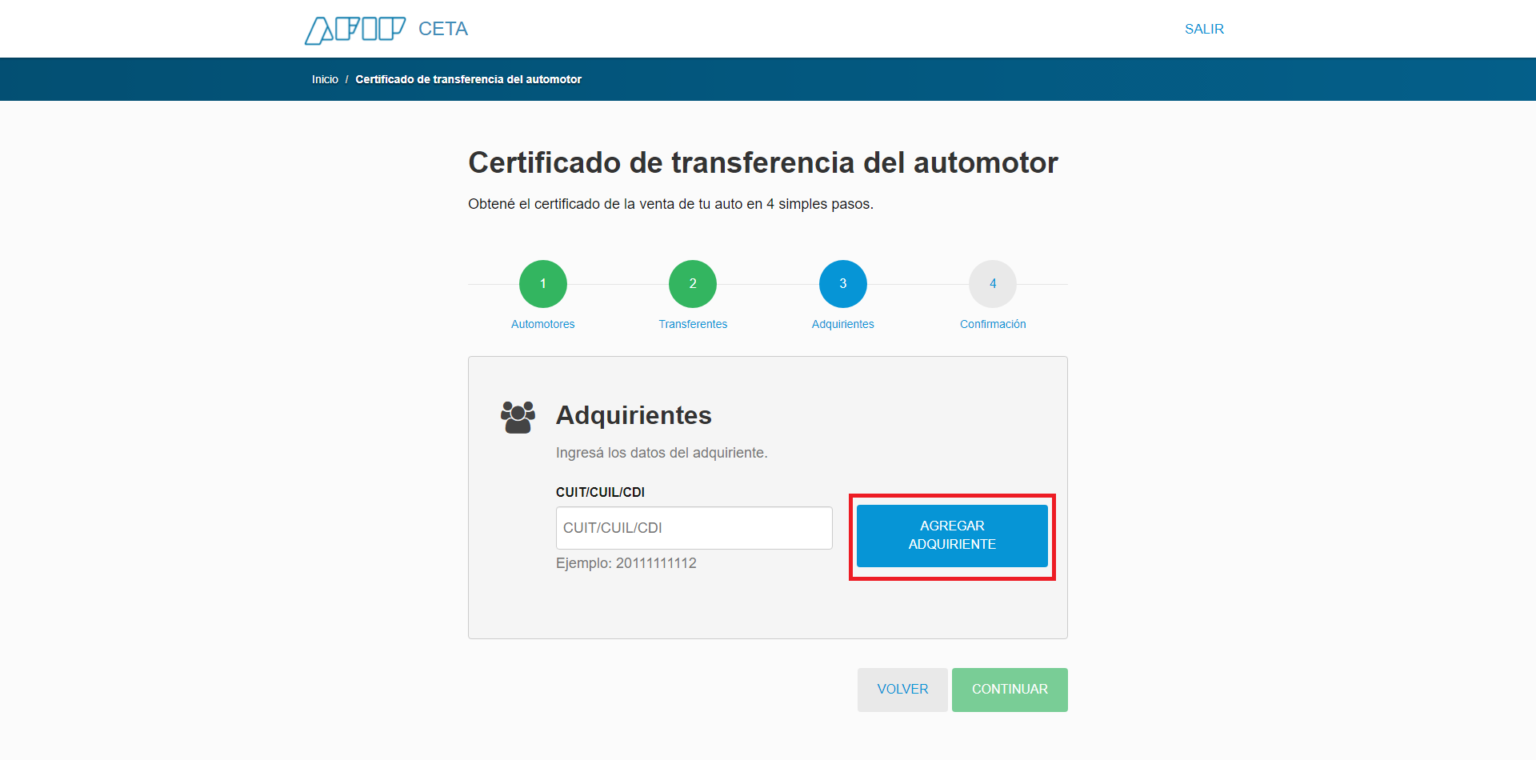The image size is (1536, 760).
Task: Open the Transferentes step label
Action: pos(693,324)
